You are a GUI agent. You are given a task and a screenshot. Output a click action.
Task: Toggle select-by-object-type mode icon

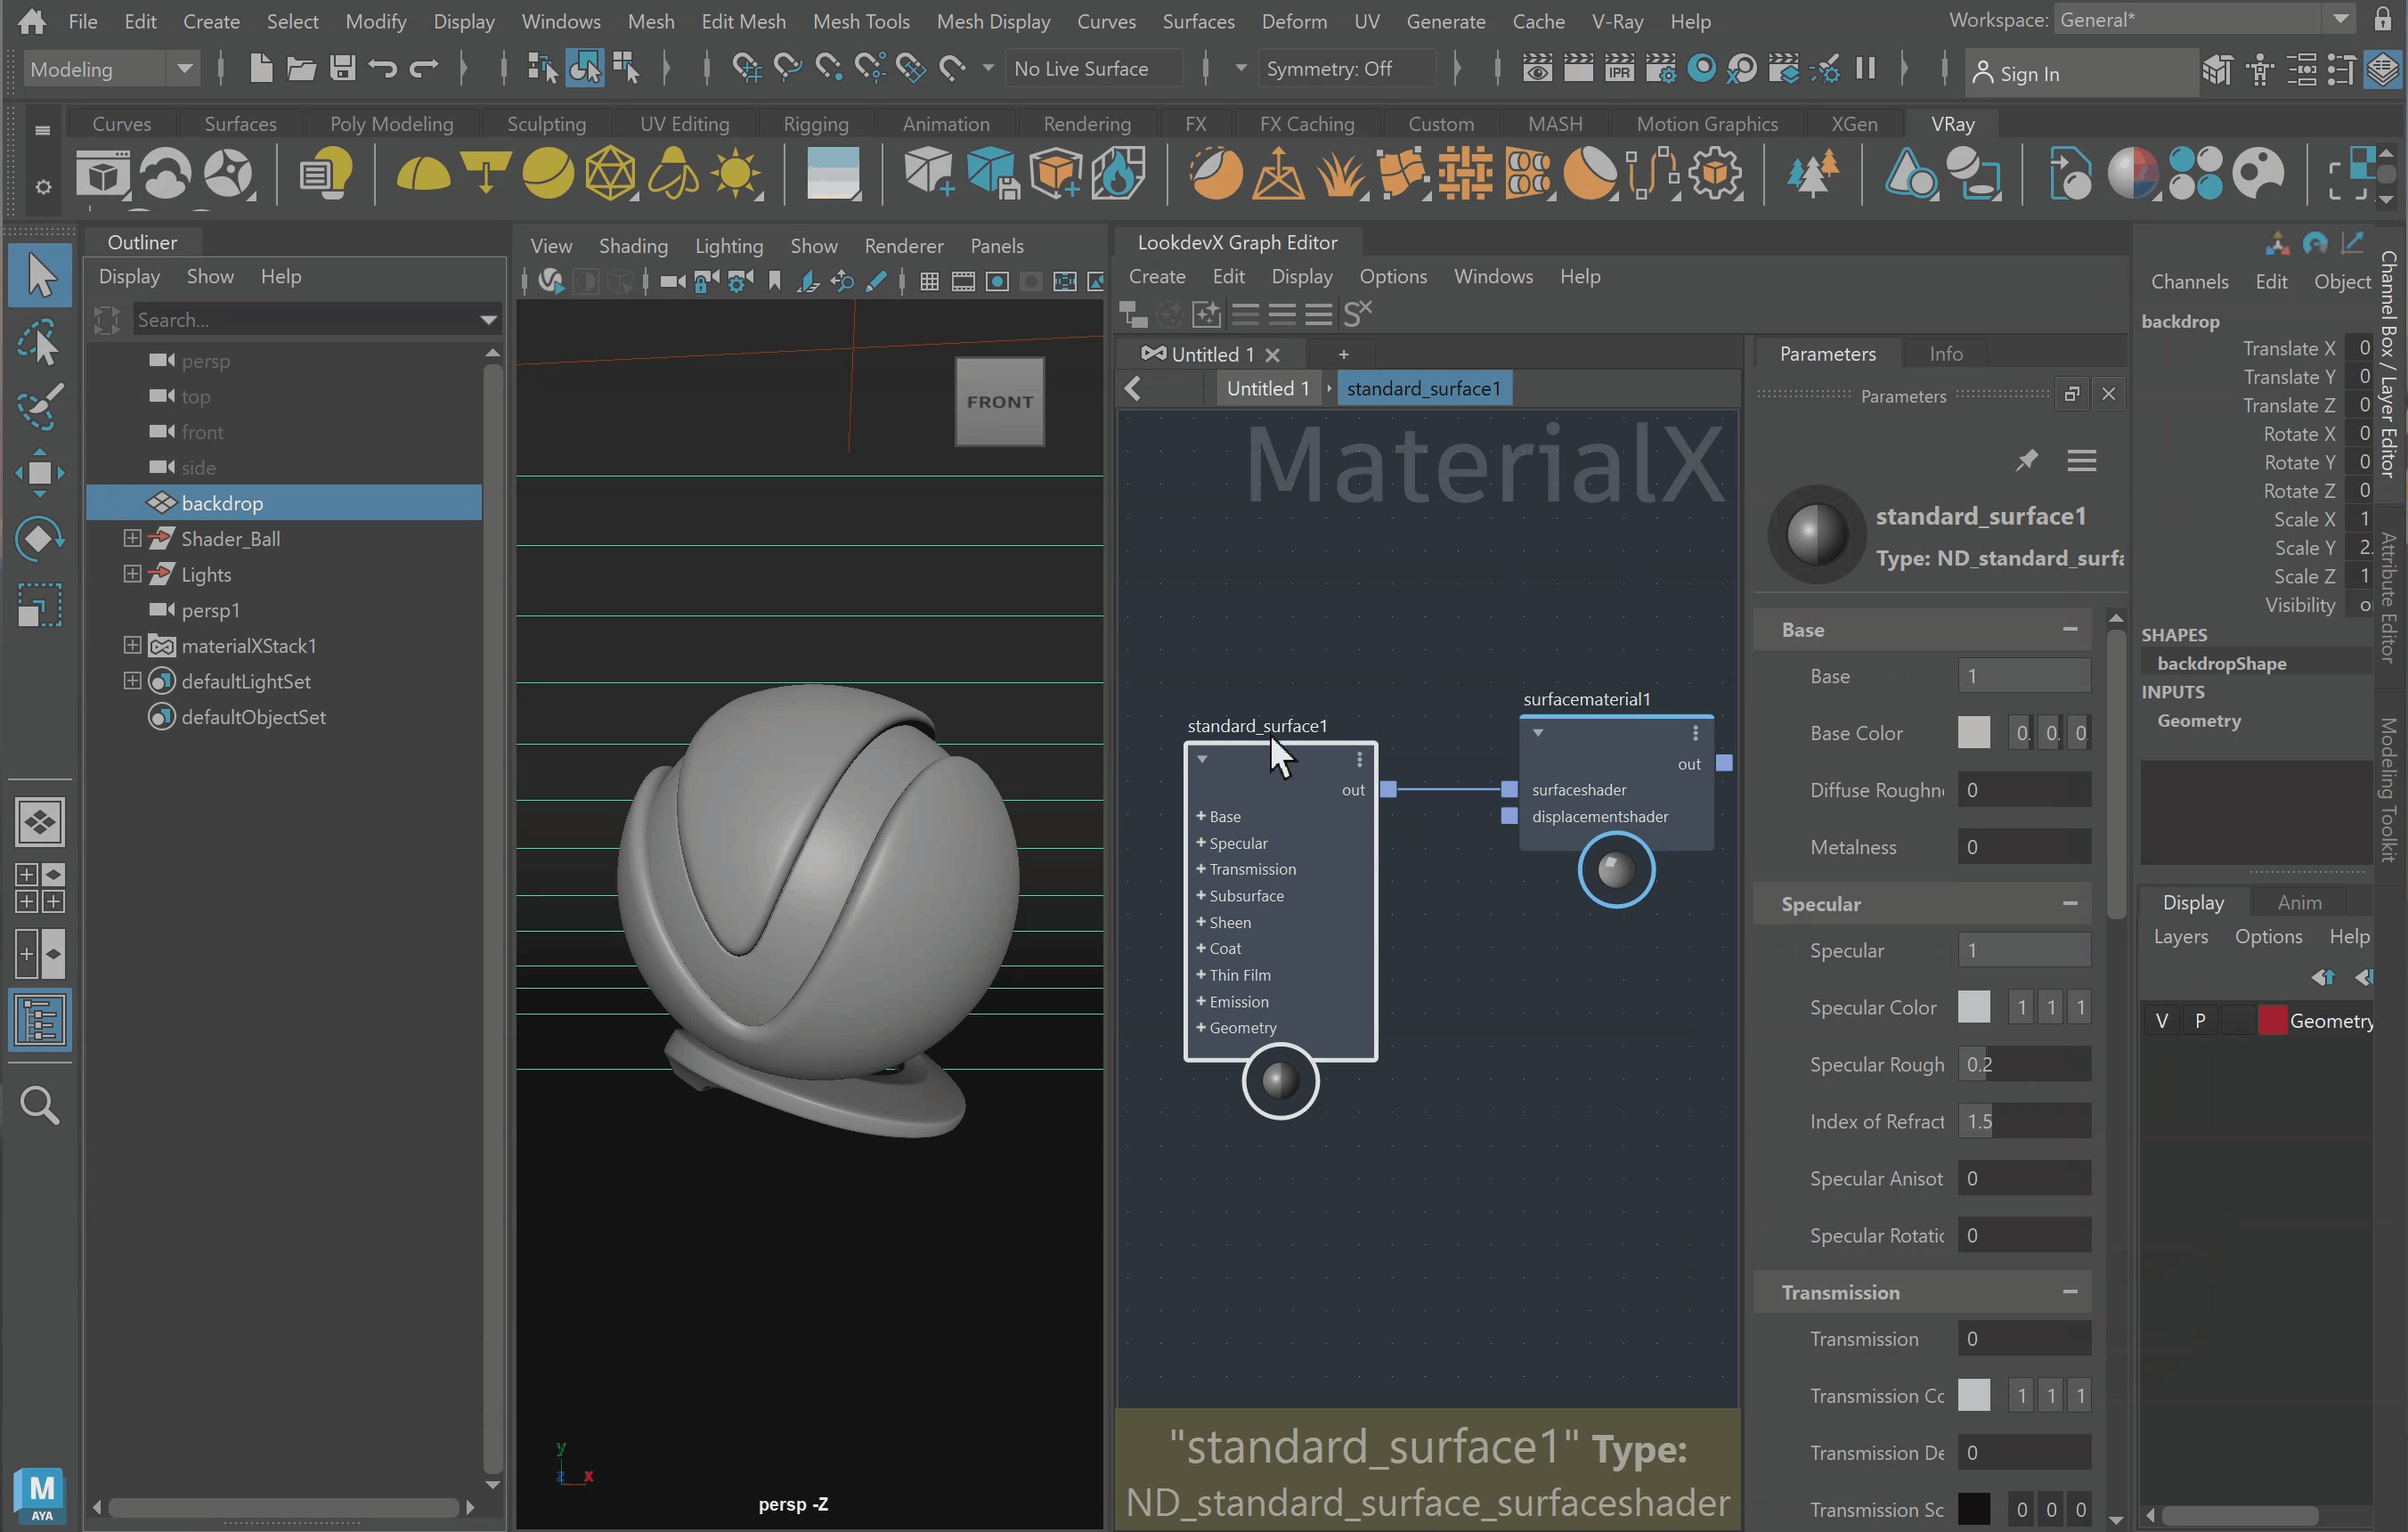pyautogui.click(x=585, y=69)
